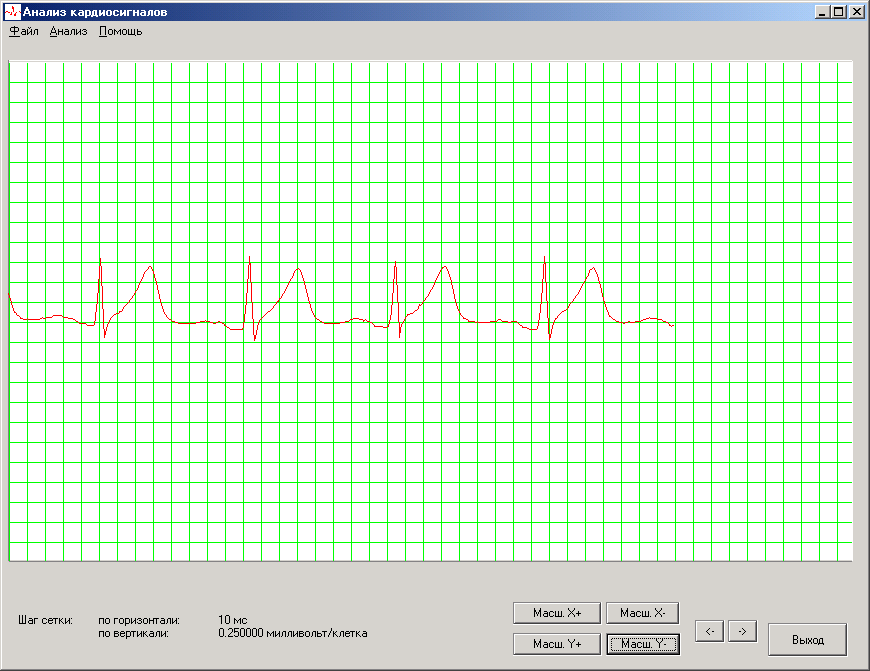Click the 'Шаг сетки:' label

click(x=45, y=620)
